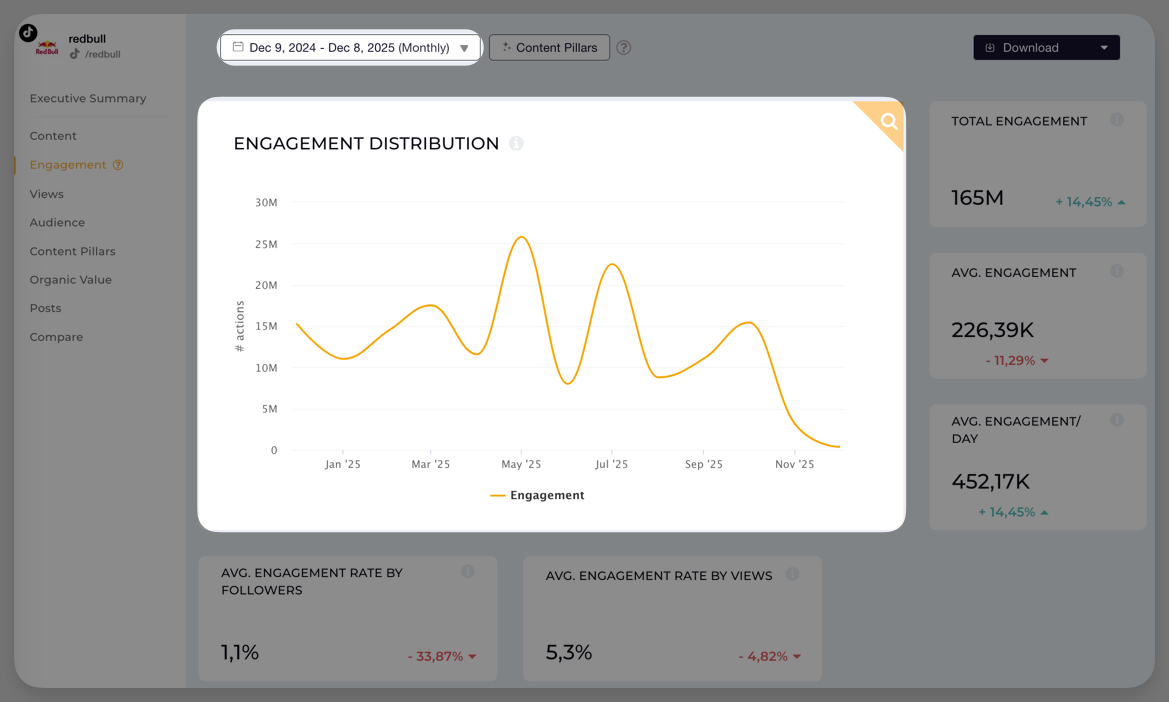
Task: Click the Content Pillars button
Action: (x=549, y=48)
